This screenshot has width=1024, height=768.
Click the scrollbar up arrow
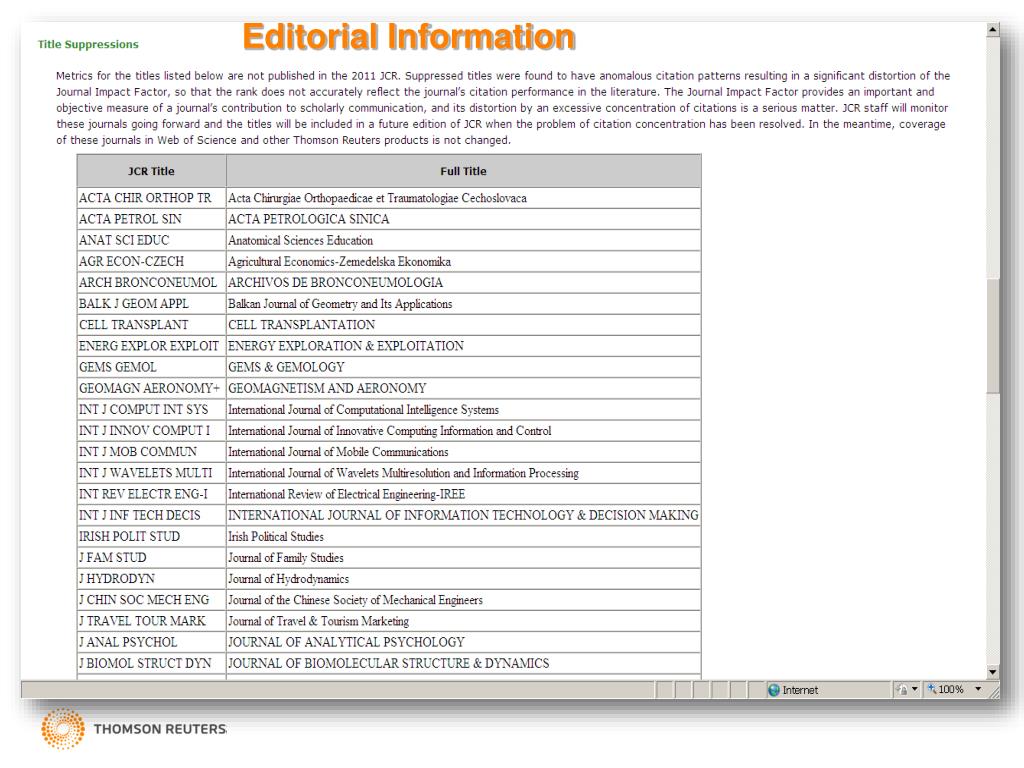pos(993,30)
